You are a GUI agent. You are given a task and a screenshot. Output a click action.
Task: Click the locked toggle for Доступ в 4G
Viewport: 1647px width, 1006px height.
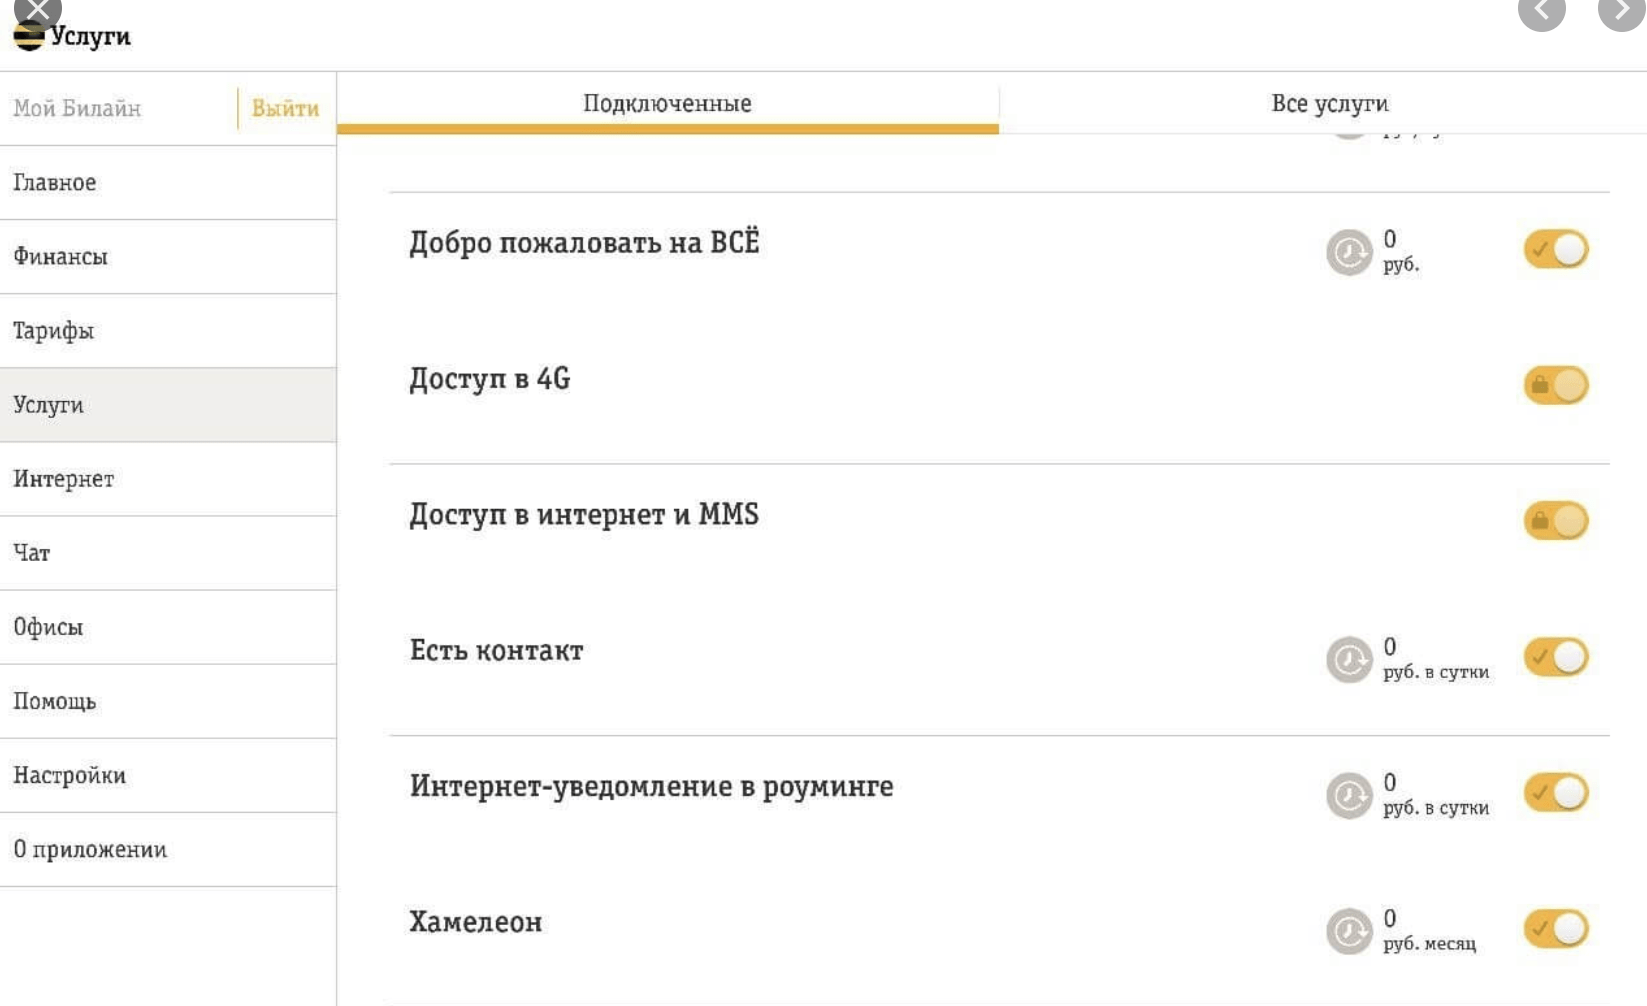(x=1556, y=382)
